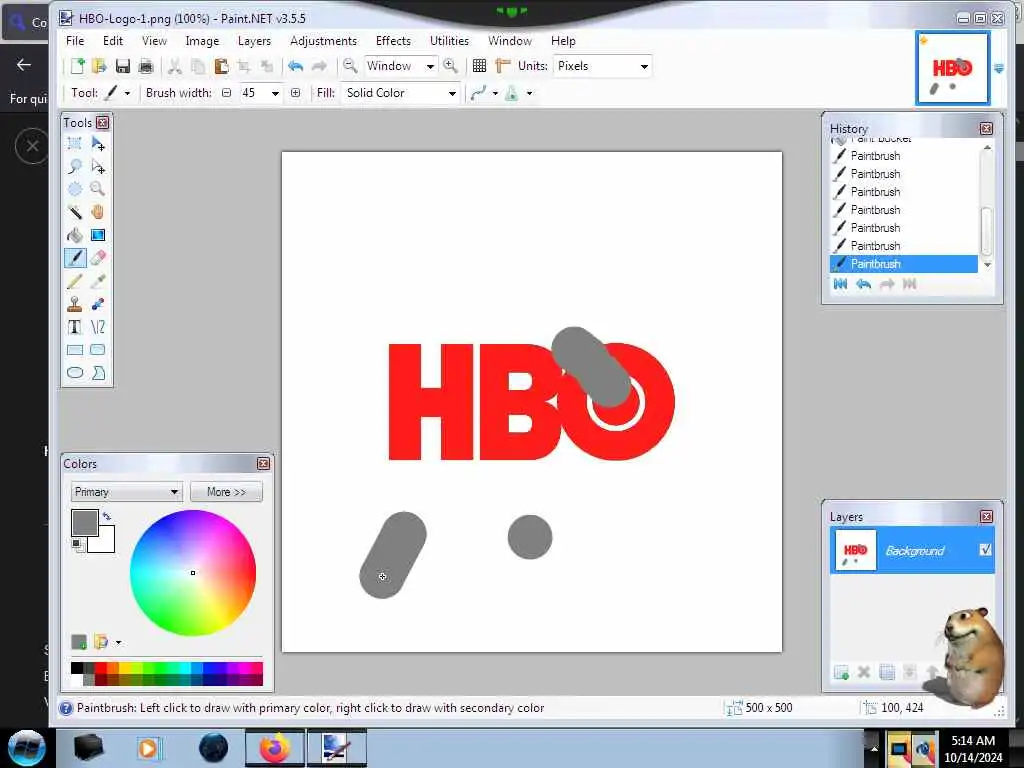Select the Rectangle shape tool
Image resolution: width=1024 pixels, height=768 pixels.
point(75,350)
